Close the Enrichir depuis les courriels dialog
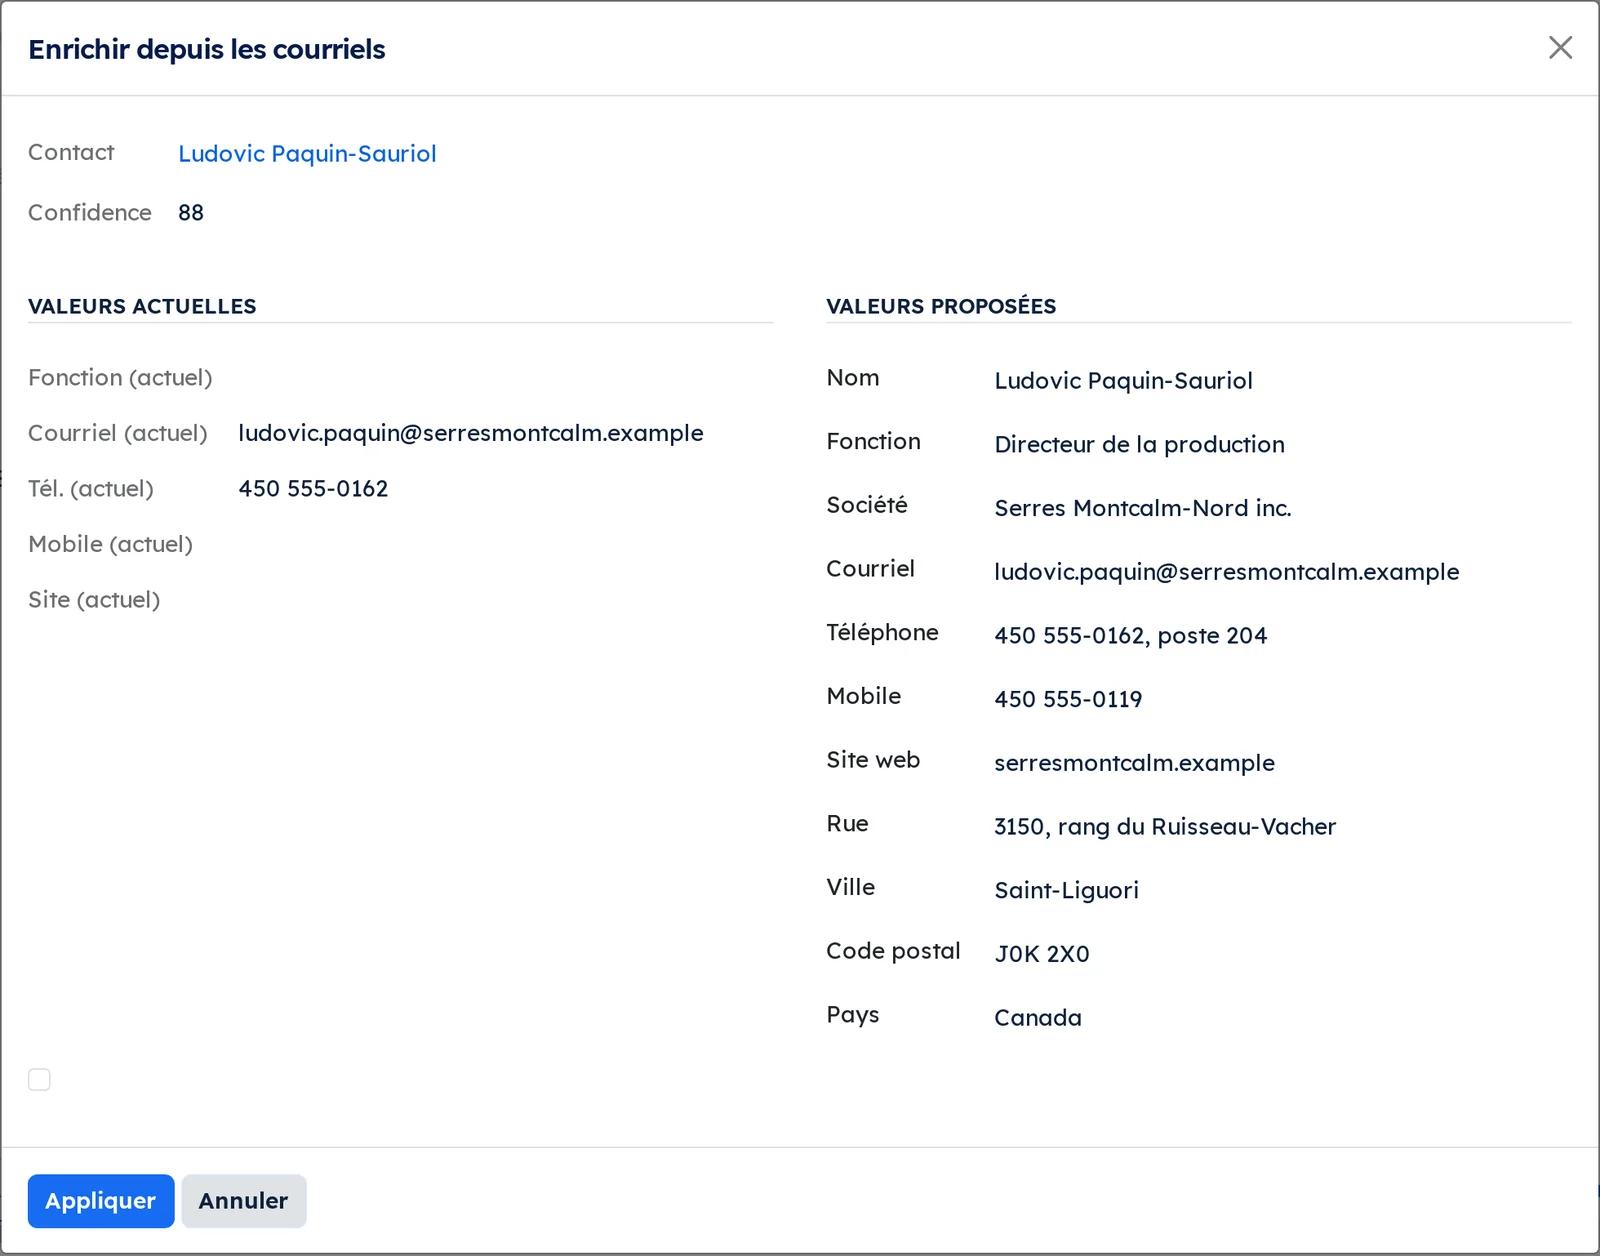 click(1560, 48)
